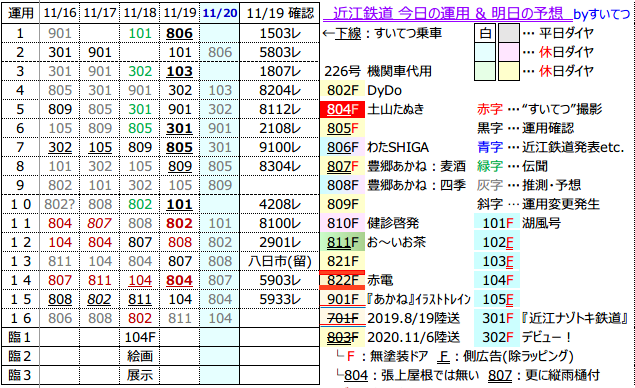Select the 802F DyDo legend entry

pos(361,90)
